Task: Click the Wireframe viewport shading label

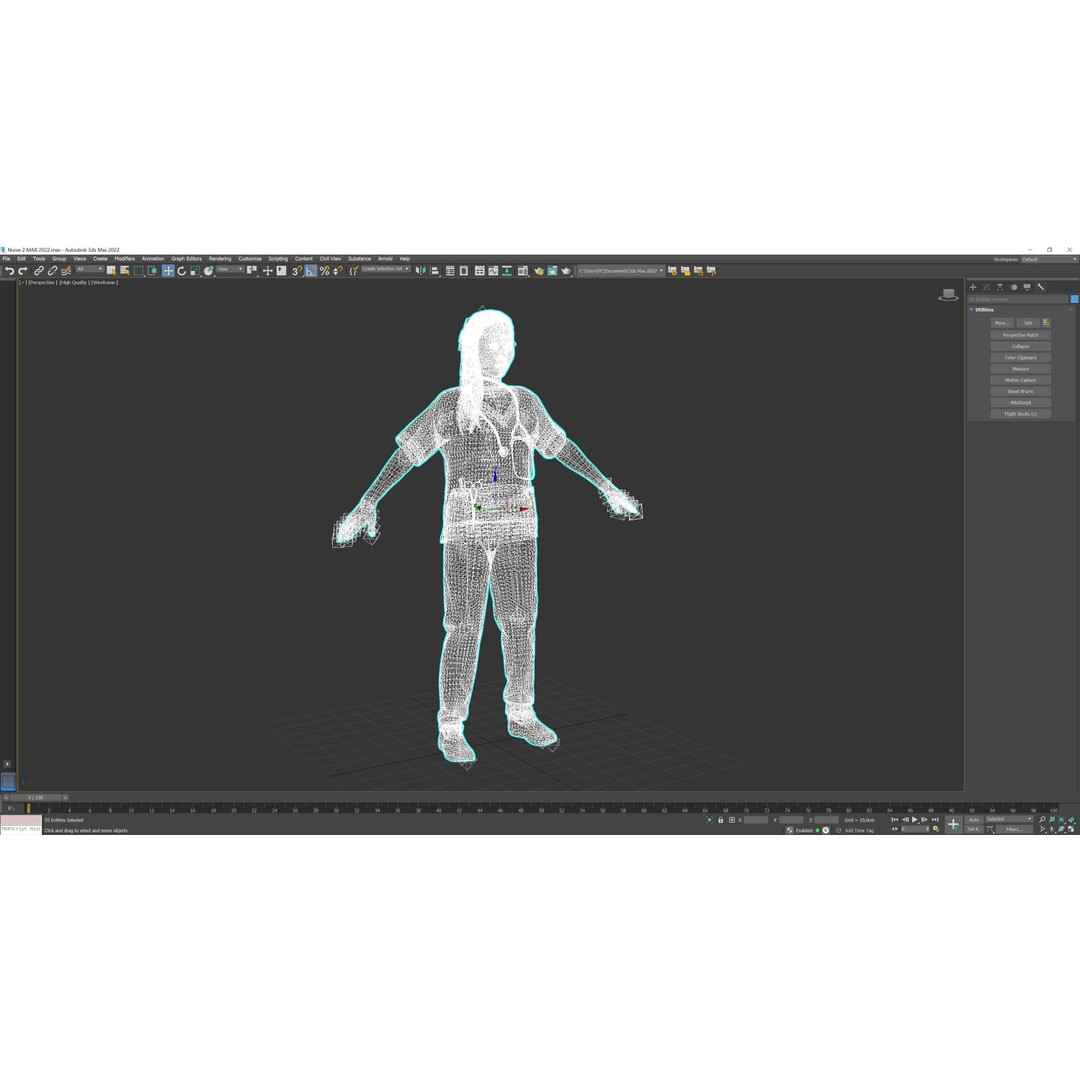Action: [x=104, y=282]
